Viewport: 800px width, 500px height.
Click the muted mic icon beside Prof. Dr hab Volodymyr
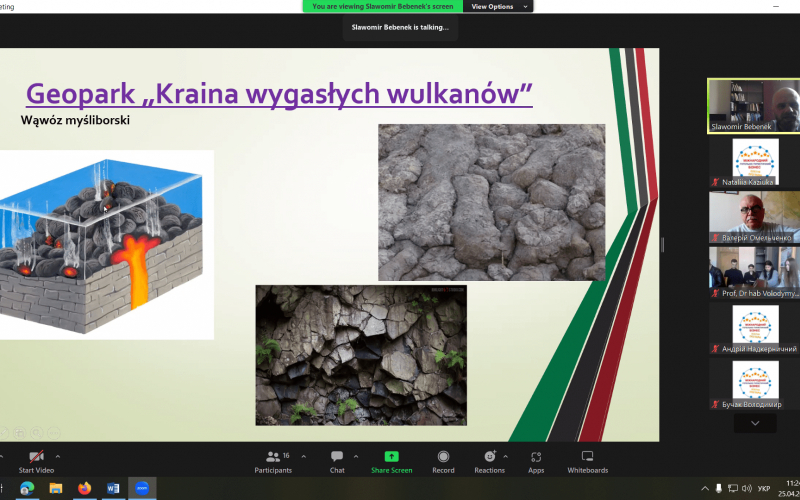[716, 293]
